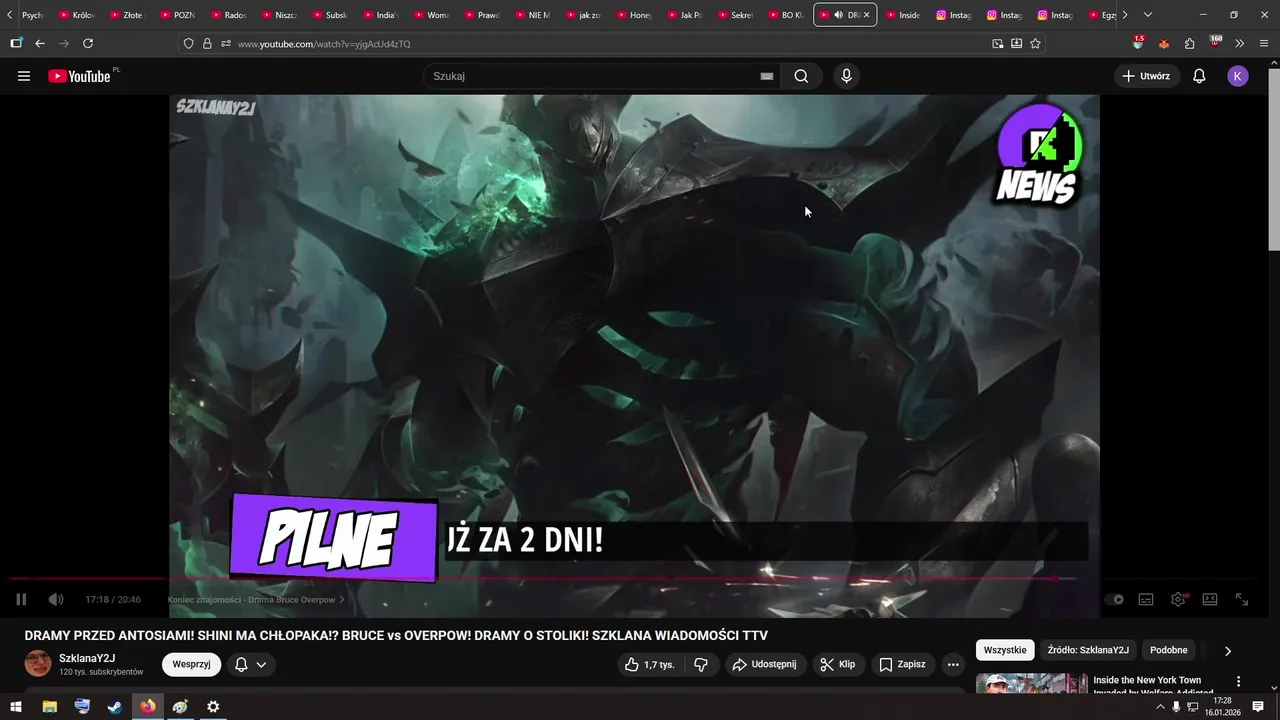Mute the playing tab via its speaker icon
Image resolution: width=1280 pixels, height=720 pixels.
coord(839,15)
